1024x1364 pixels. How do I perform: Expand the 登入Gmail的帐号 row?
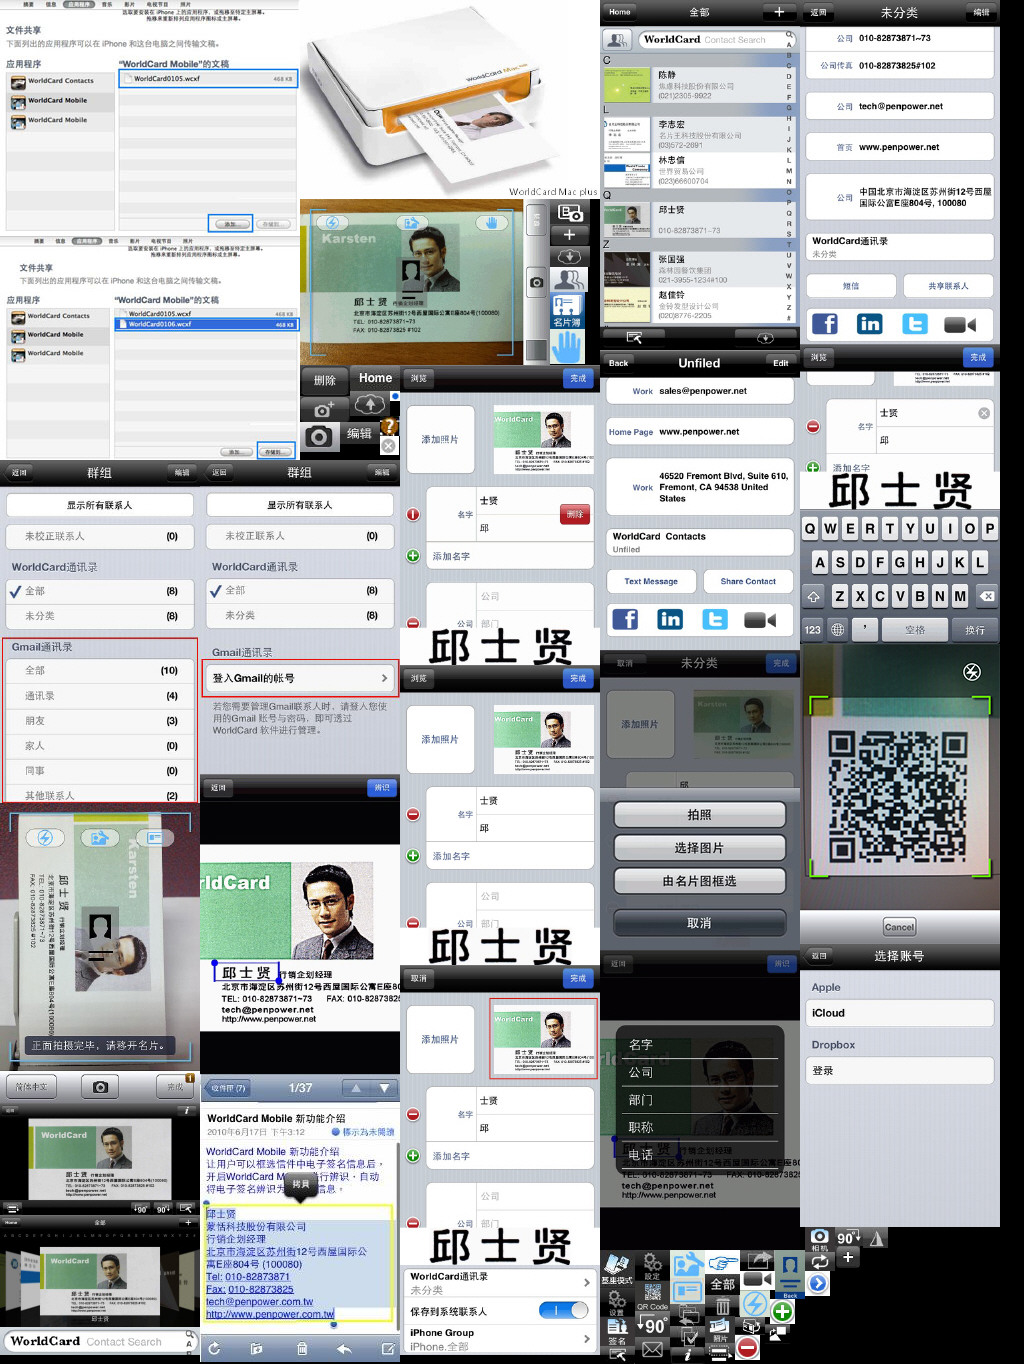click(300, 678)
